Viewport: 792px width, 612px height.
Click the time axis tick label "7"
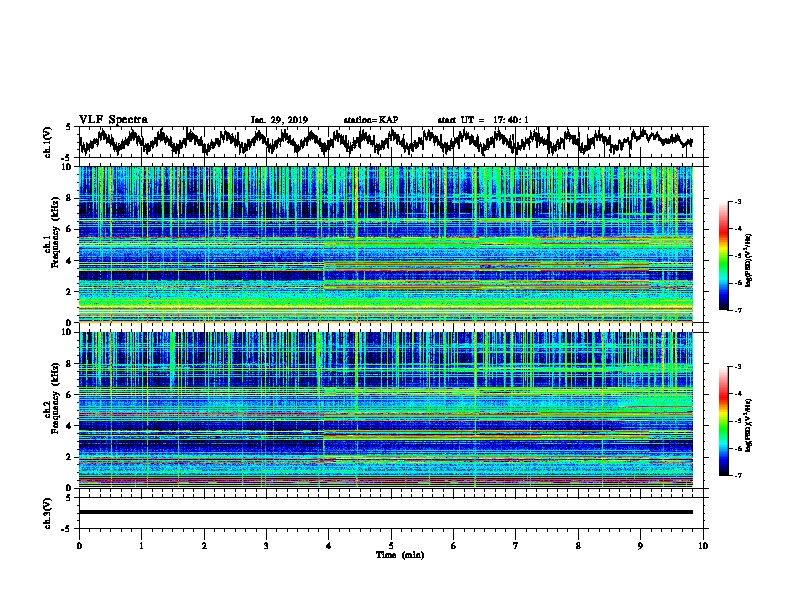(x=516, y=546)
